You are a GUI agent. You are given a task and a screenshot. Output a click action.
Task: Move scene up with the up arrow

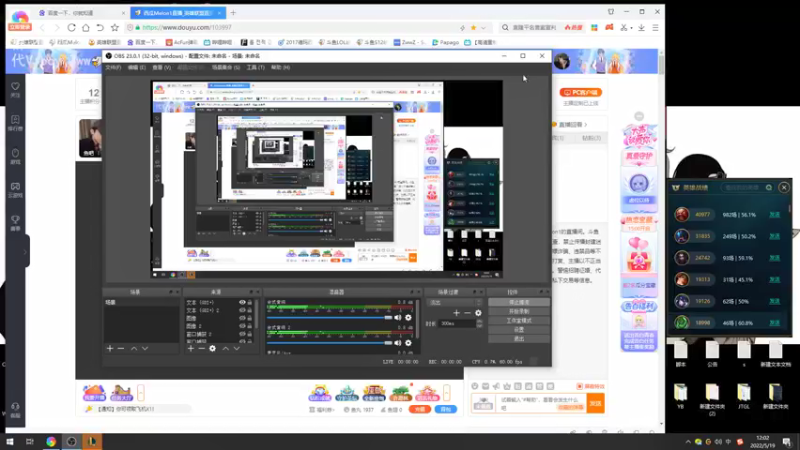click(x=134, y=348)
